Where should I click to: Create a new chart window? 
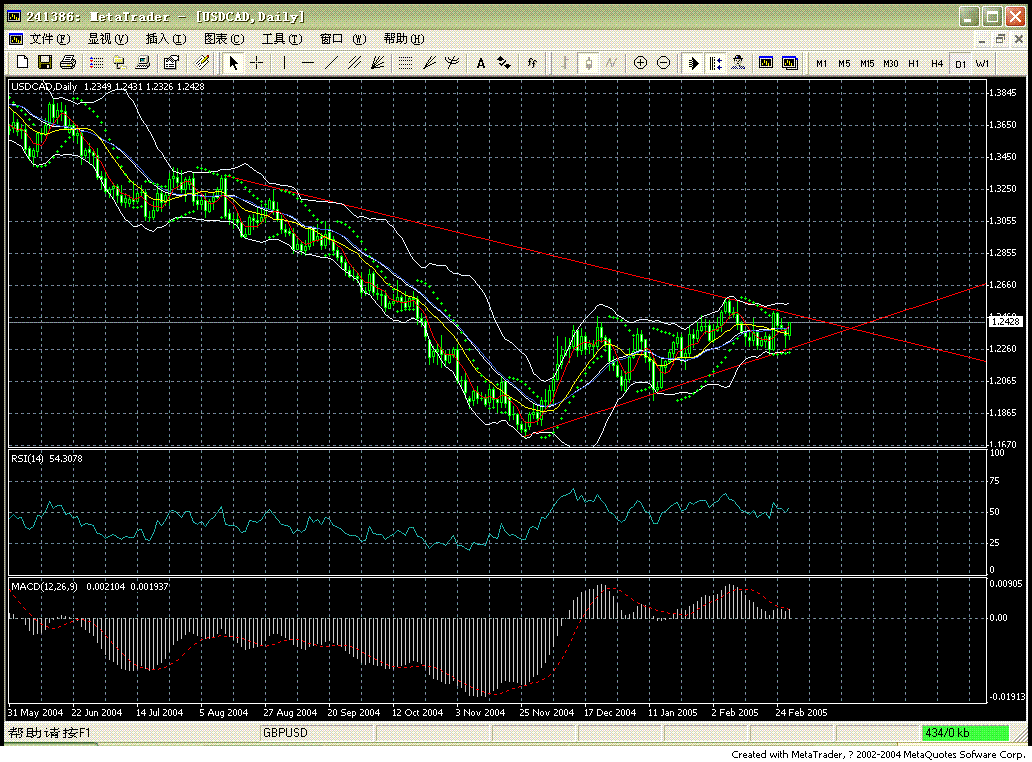pos(22,62)
